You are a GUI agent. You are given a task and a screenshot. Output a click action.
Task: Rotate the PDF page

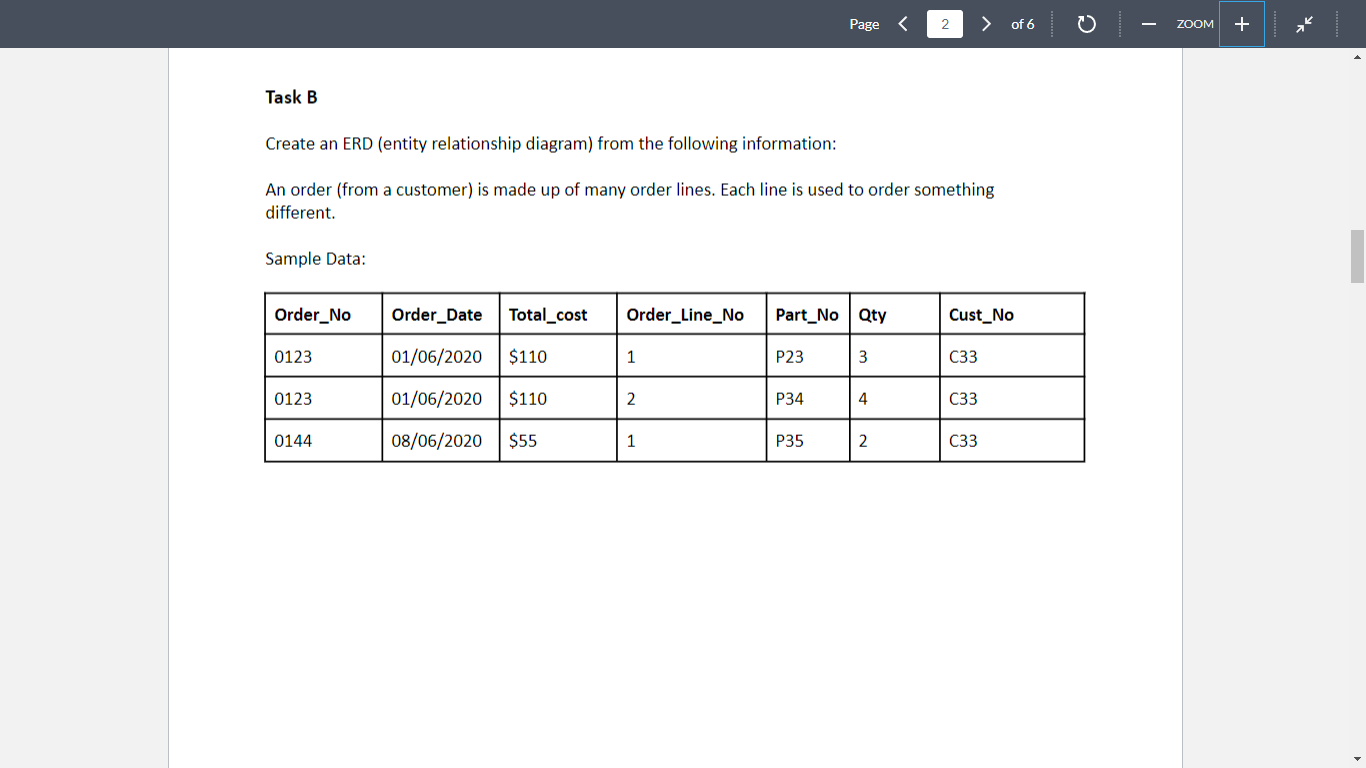tap(1087, 24)
